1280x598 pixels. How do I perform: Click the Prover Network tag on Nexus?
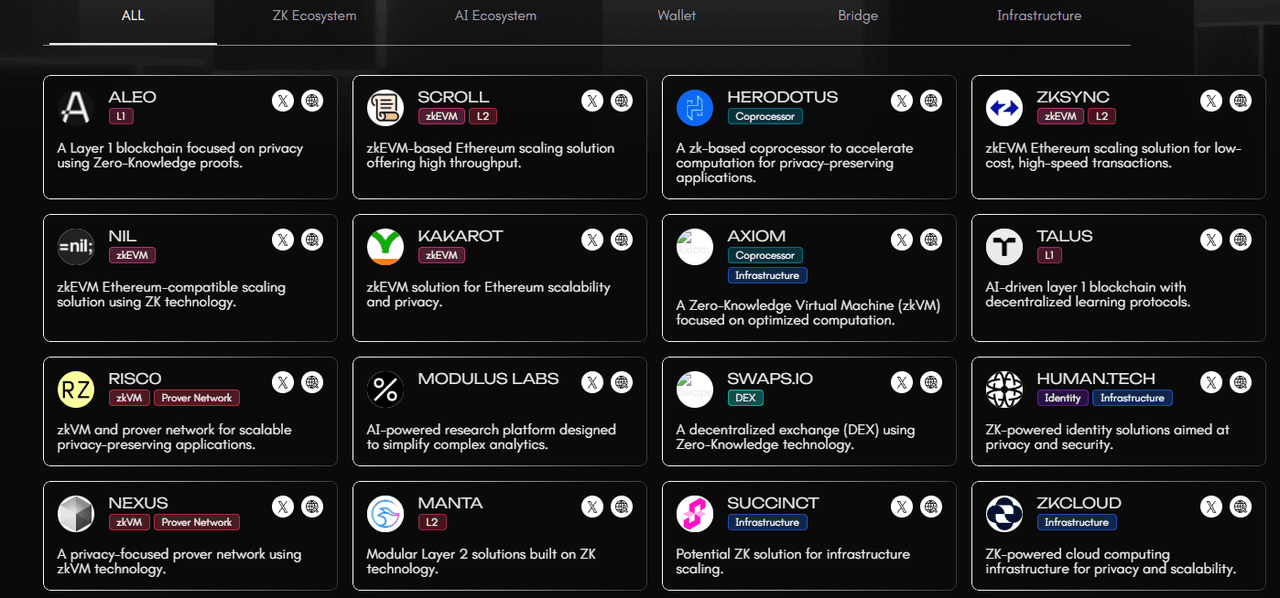pyautogui.click(x=197, y=522)
